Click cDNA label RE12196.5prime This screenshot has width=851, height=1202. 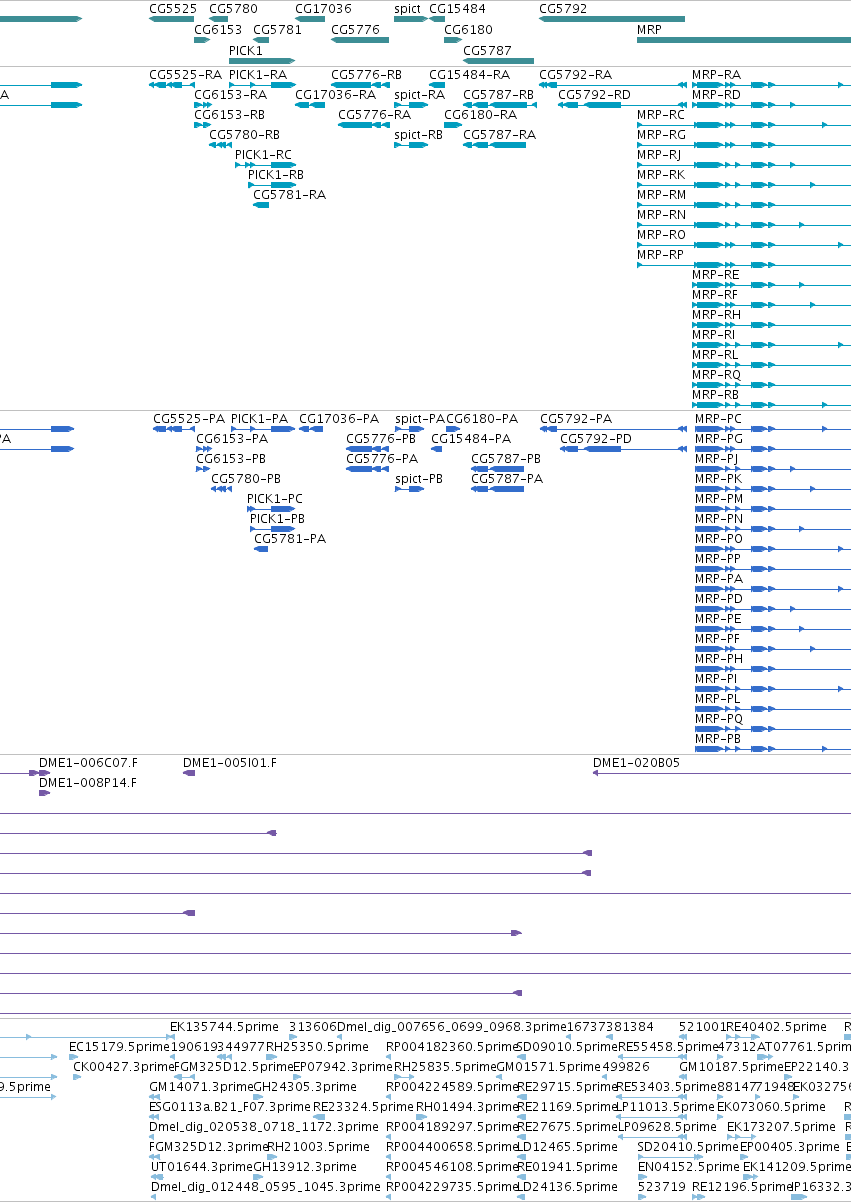tap(741, 1187)
